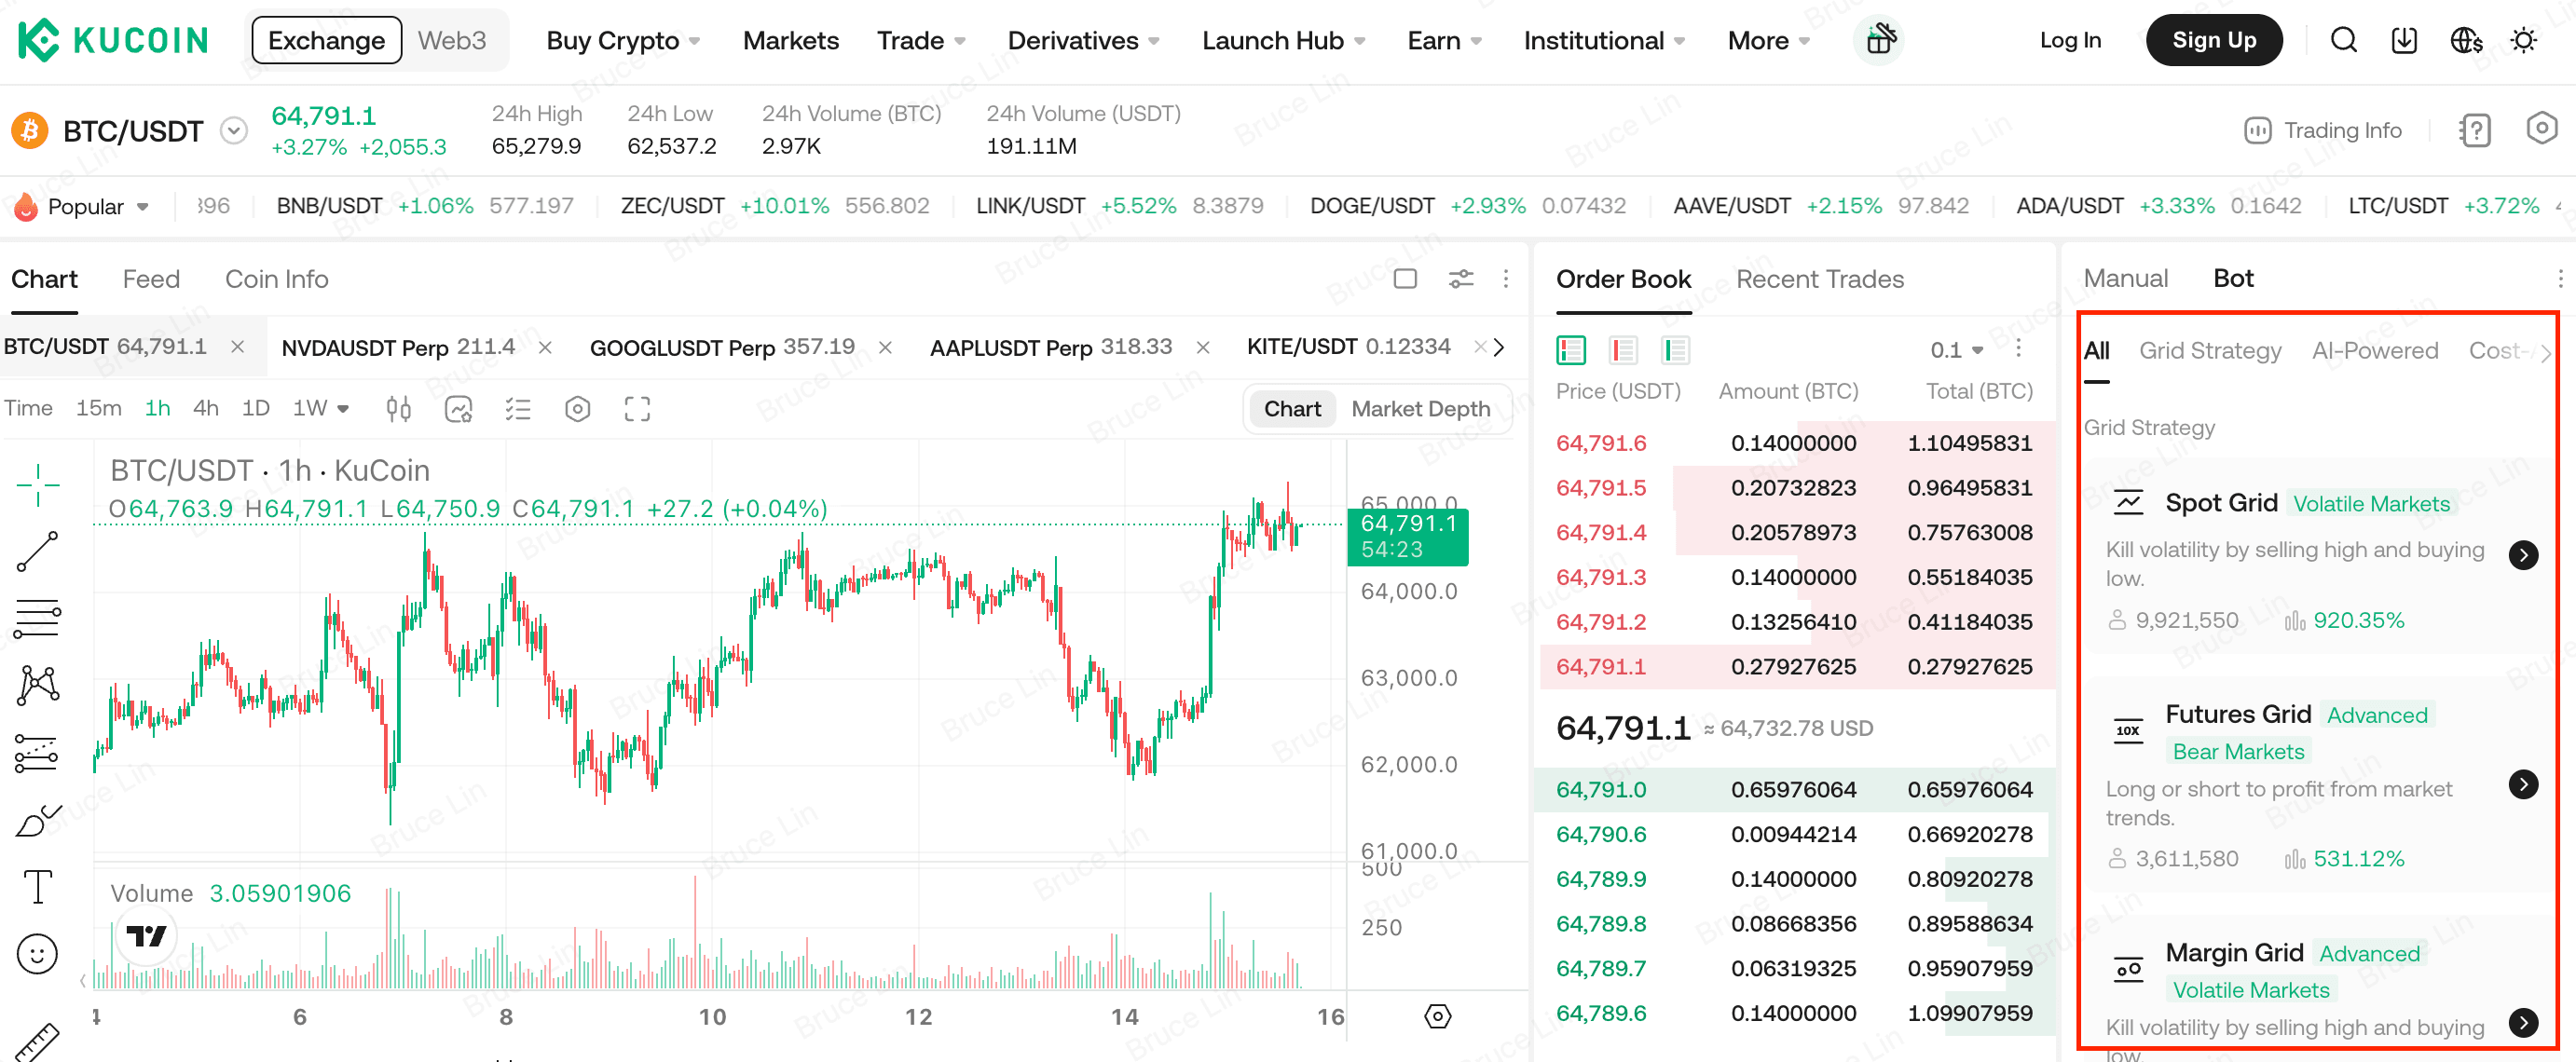Select the pattern drawing tool
This screenshot has width=2576, height=1062.
(38, 685)
